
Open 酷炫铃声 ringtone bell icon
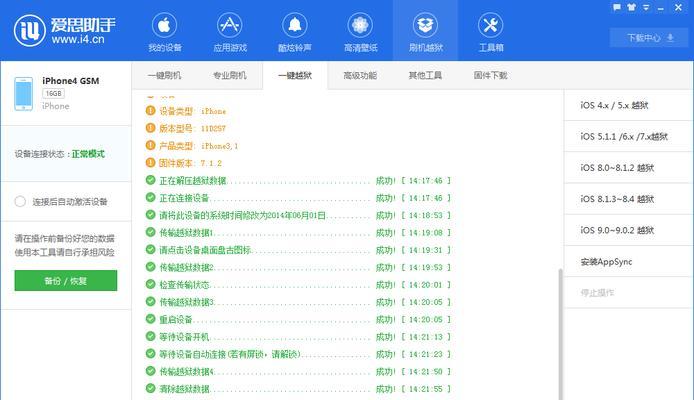(295, 25)
